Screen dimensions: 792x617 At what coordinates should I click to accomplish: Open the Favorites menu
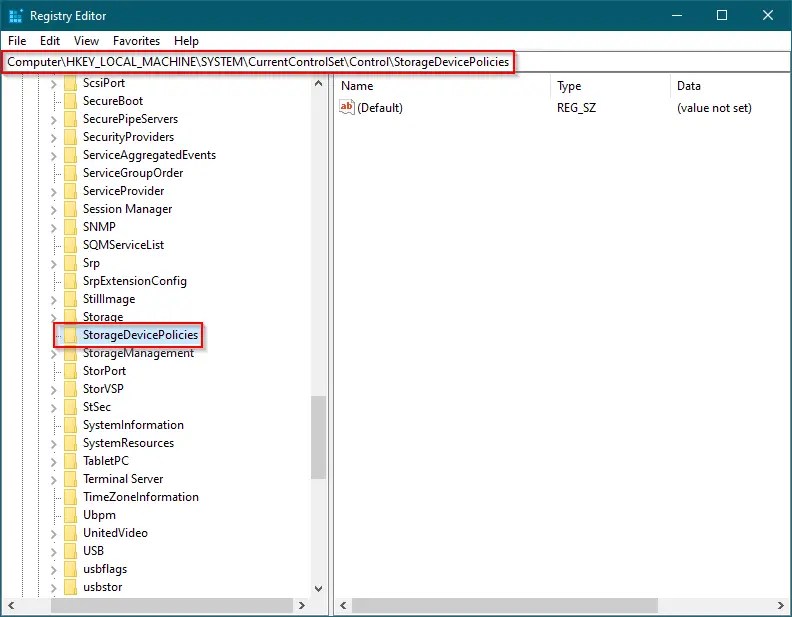click(x=136, y=41)
